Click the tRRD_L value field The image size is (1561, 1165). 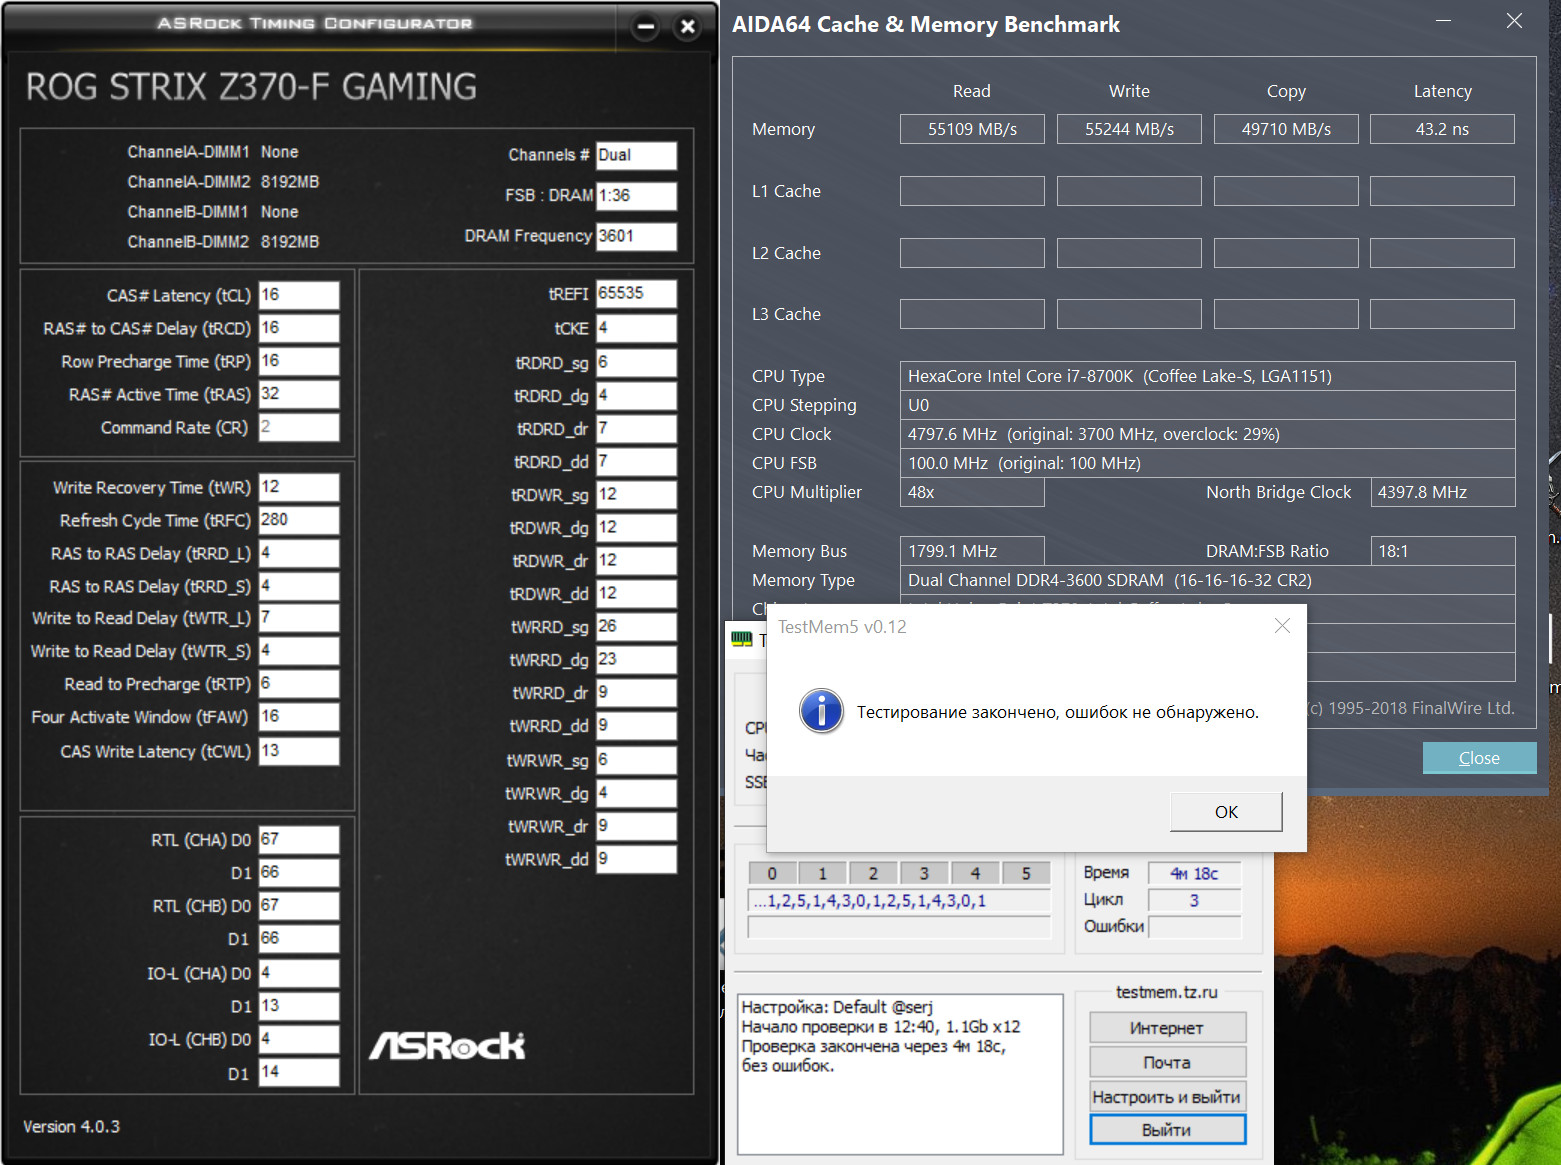tap(299, 553)
